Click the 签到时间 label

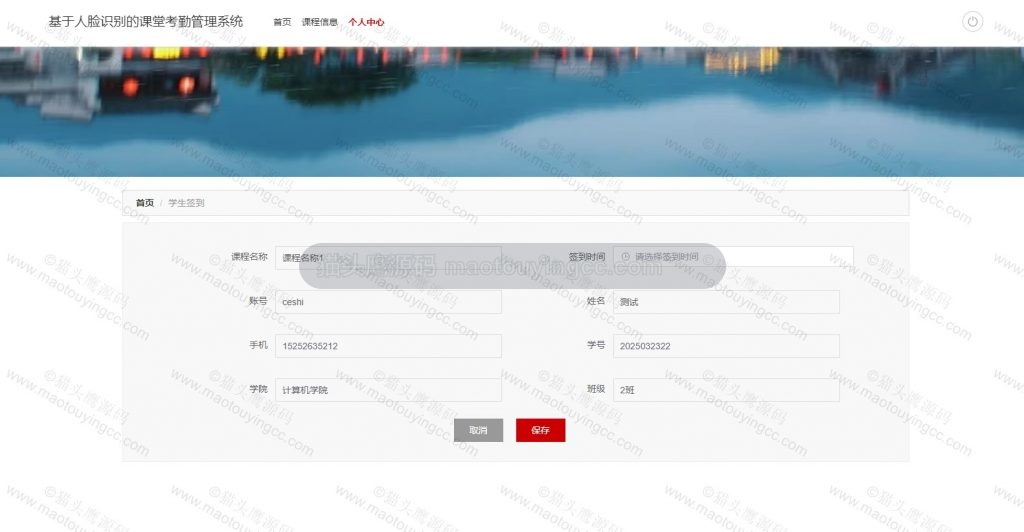[586, 257]
